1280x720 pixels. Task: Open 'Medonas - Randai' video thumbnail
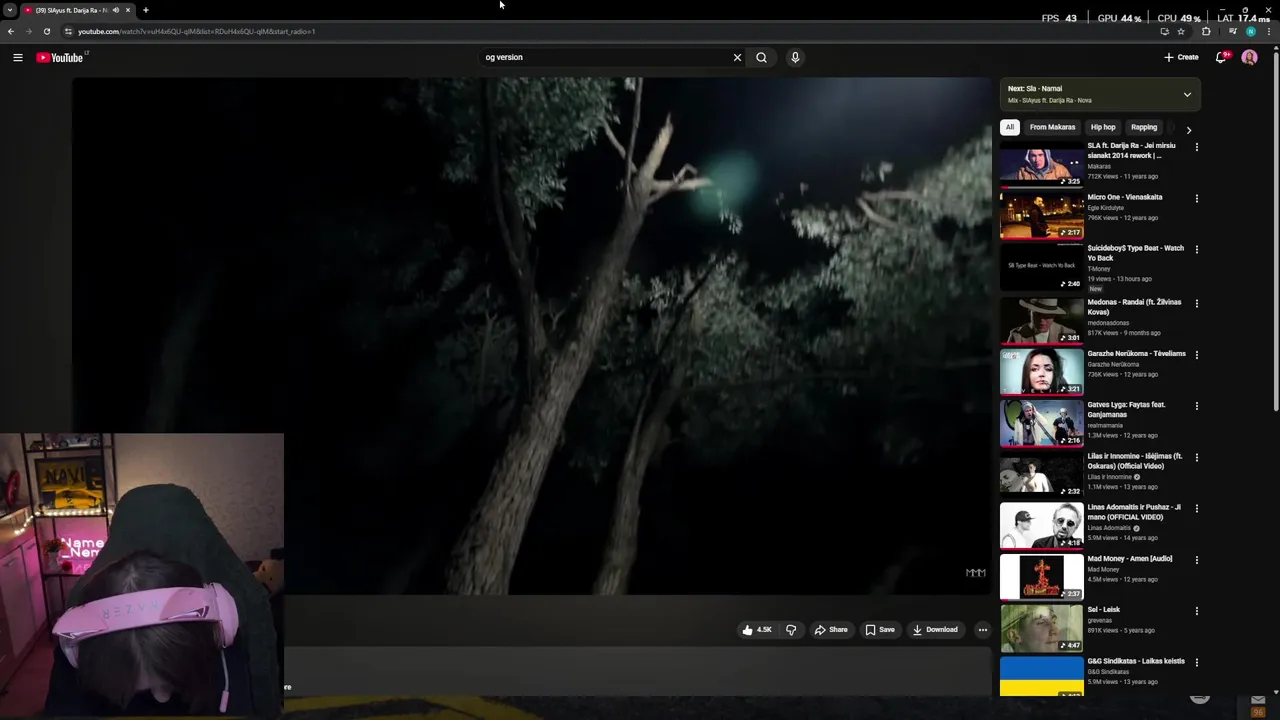pyautogui.click(x=1041, y=320)
